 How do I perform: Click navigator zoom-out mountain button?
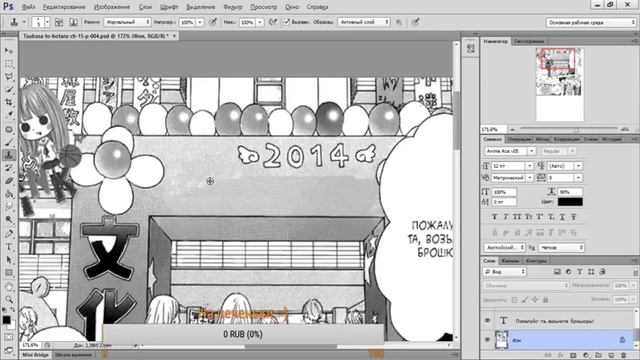pos(513,129)
